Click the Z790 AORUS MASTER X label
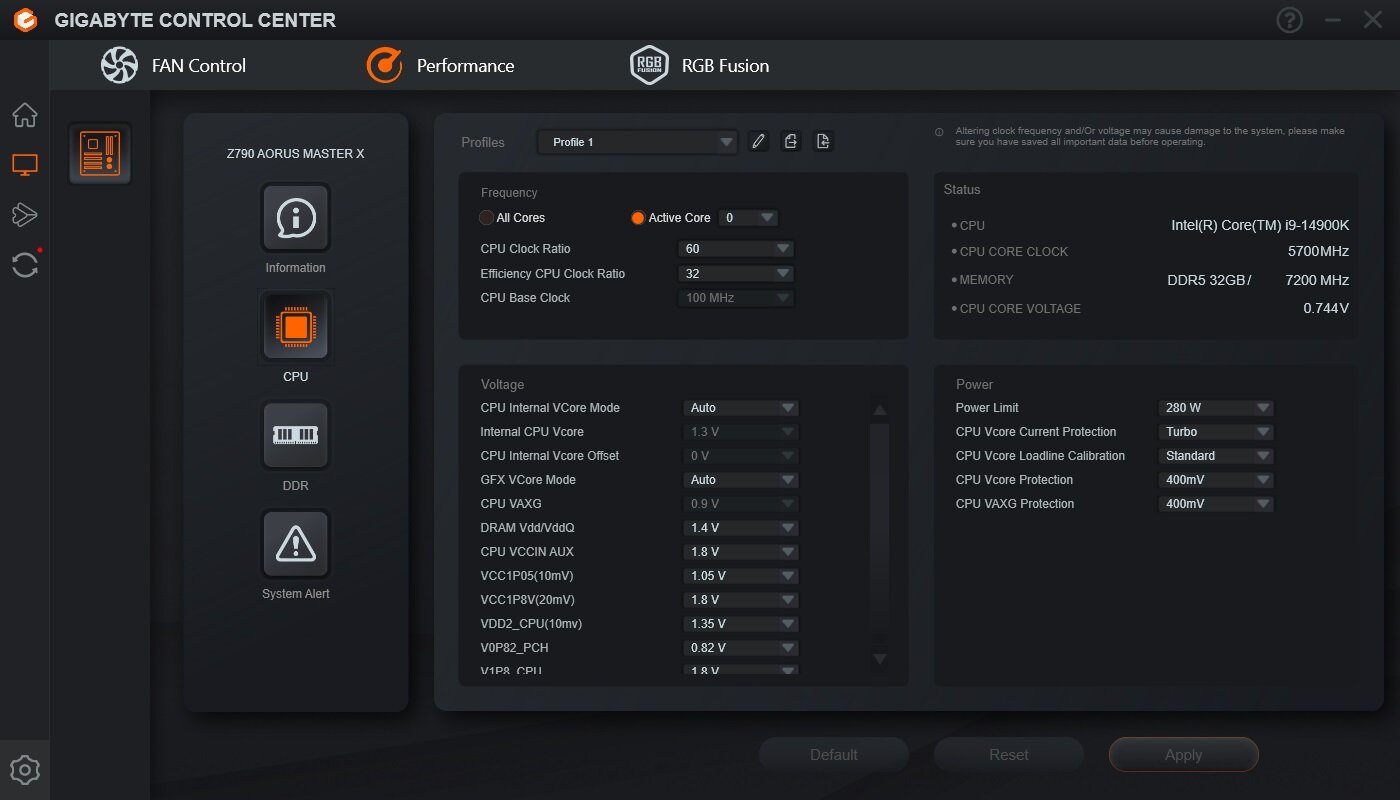Screen dimensions: 1400x800 pyautogui.click(x=295, y=154)
